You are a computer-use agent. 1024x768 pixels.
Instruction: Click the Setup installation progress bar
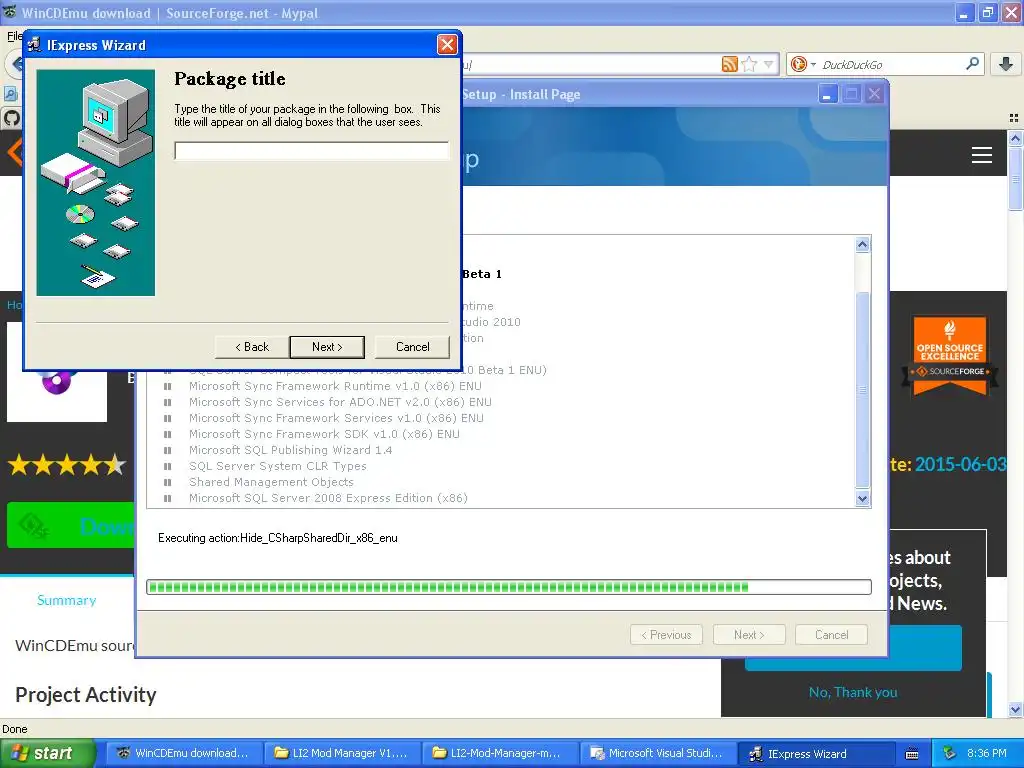pyautogui.click(x=509, y=587)
